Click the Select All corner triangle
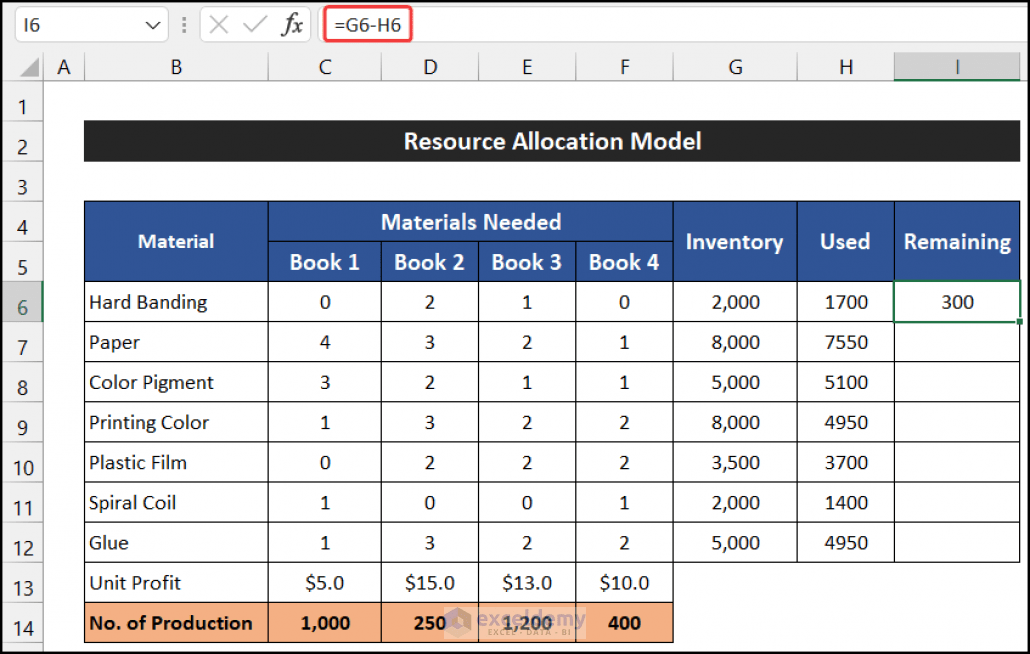 pos(29,67)
